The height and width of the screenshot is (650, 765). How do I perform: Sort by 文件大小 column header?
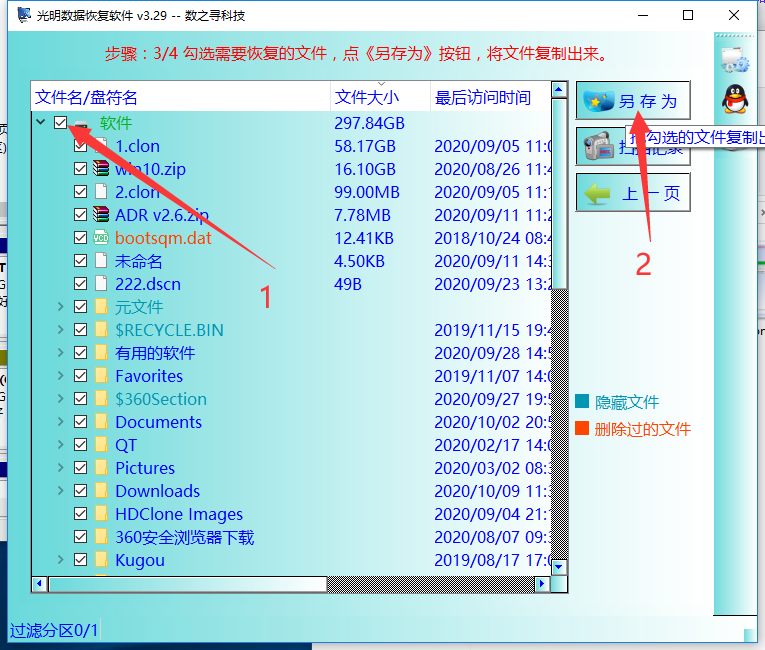point(381,97)
